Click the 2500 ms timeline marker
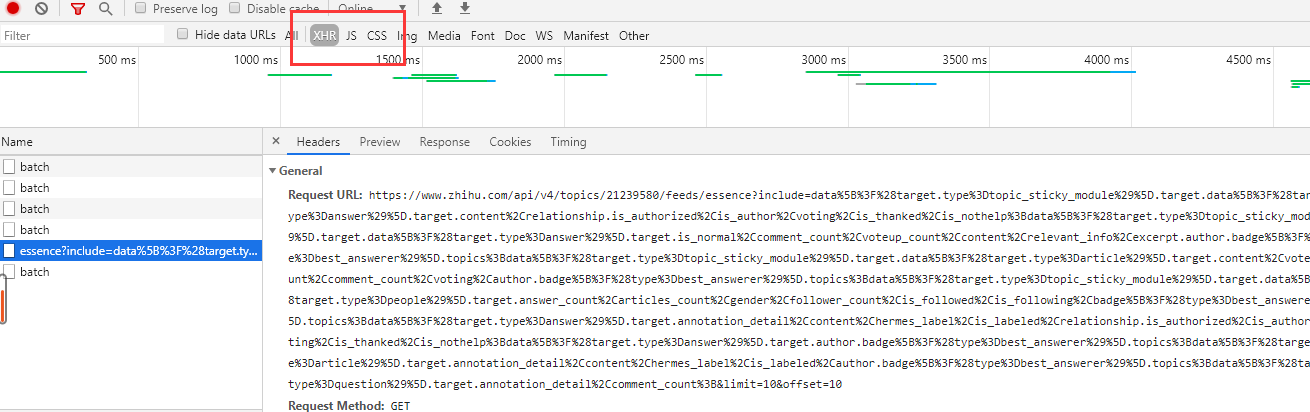The image size is (1310, 412). click(681, 60)
